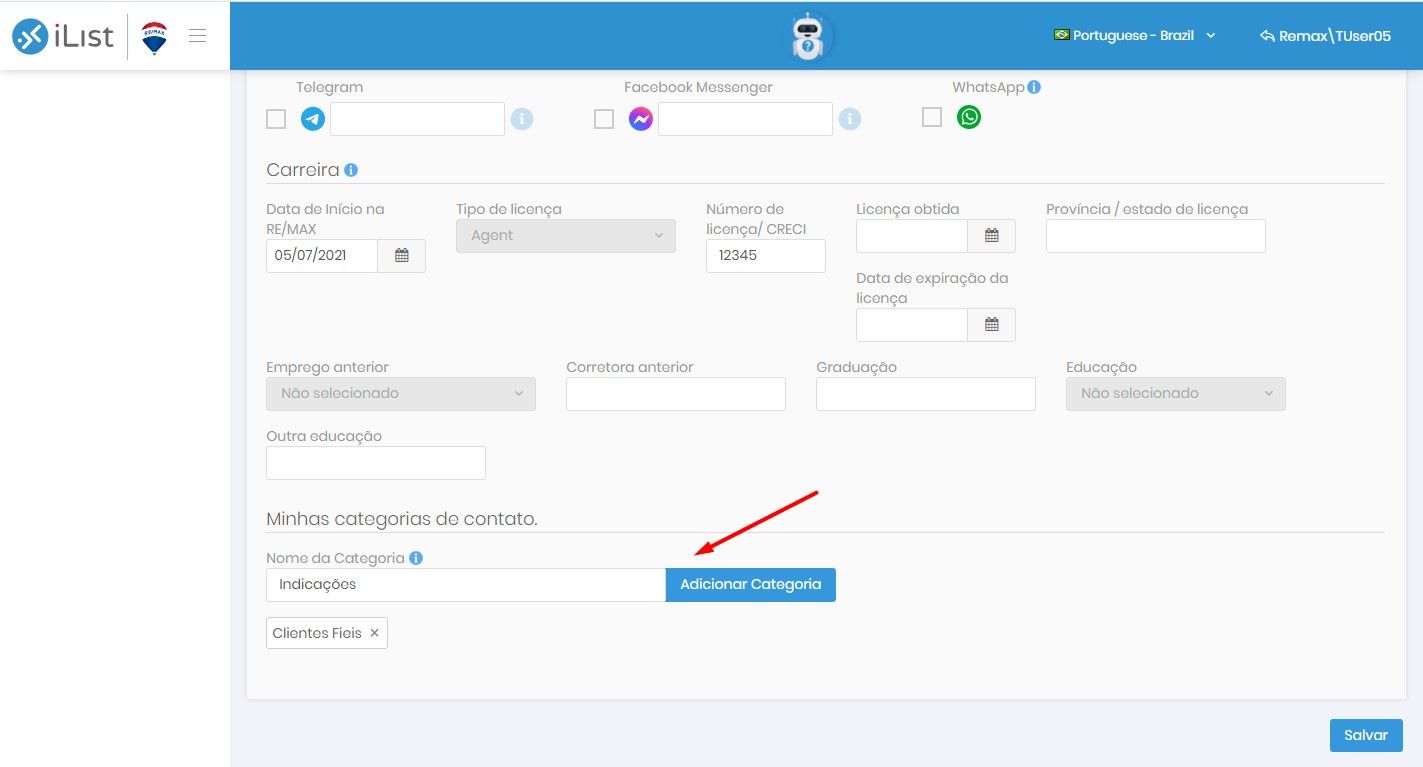Image resolution: width=1423 pixels, height=767 pixels.
Task: Click the Número de licença/CRECI field
Action: [766, 256]
